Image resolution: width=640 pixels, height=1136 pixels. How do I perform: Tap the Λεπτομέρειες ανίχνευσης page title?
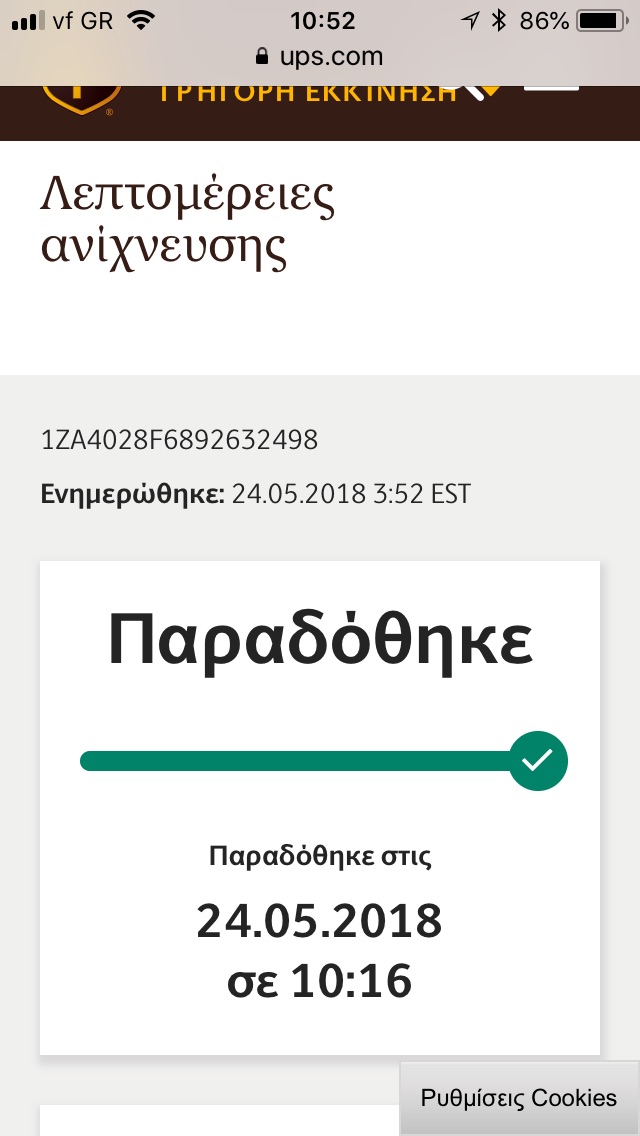[188, 222]
